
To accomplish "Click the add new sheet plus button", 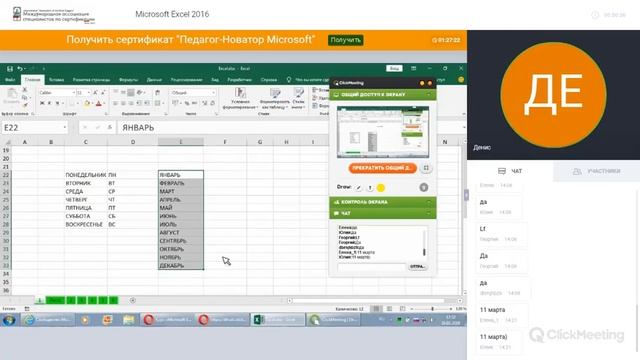I will point(133,300).
